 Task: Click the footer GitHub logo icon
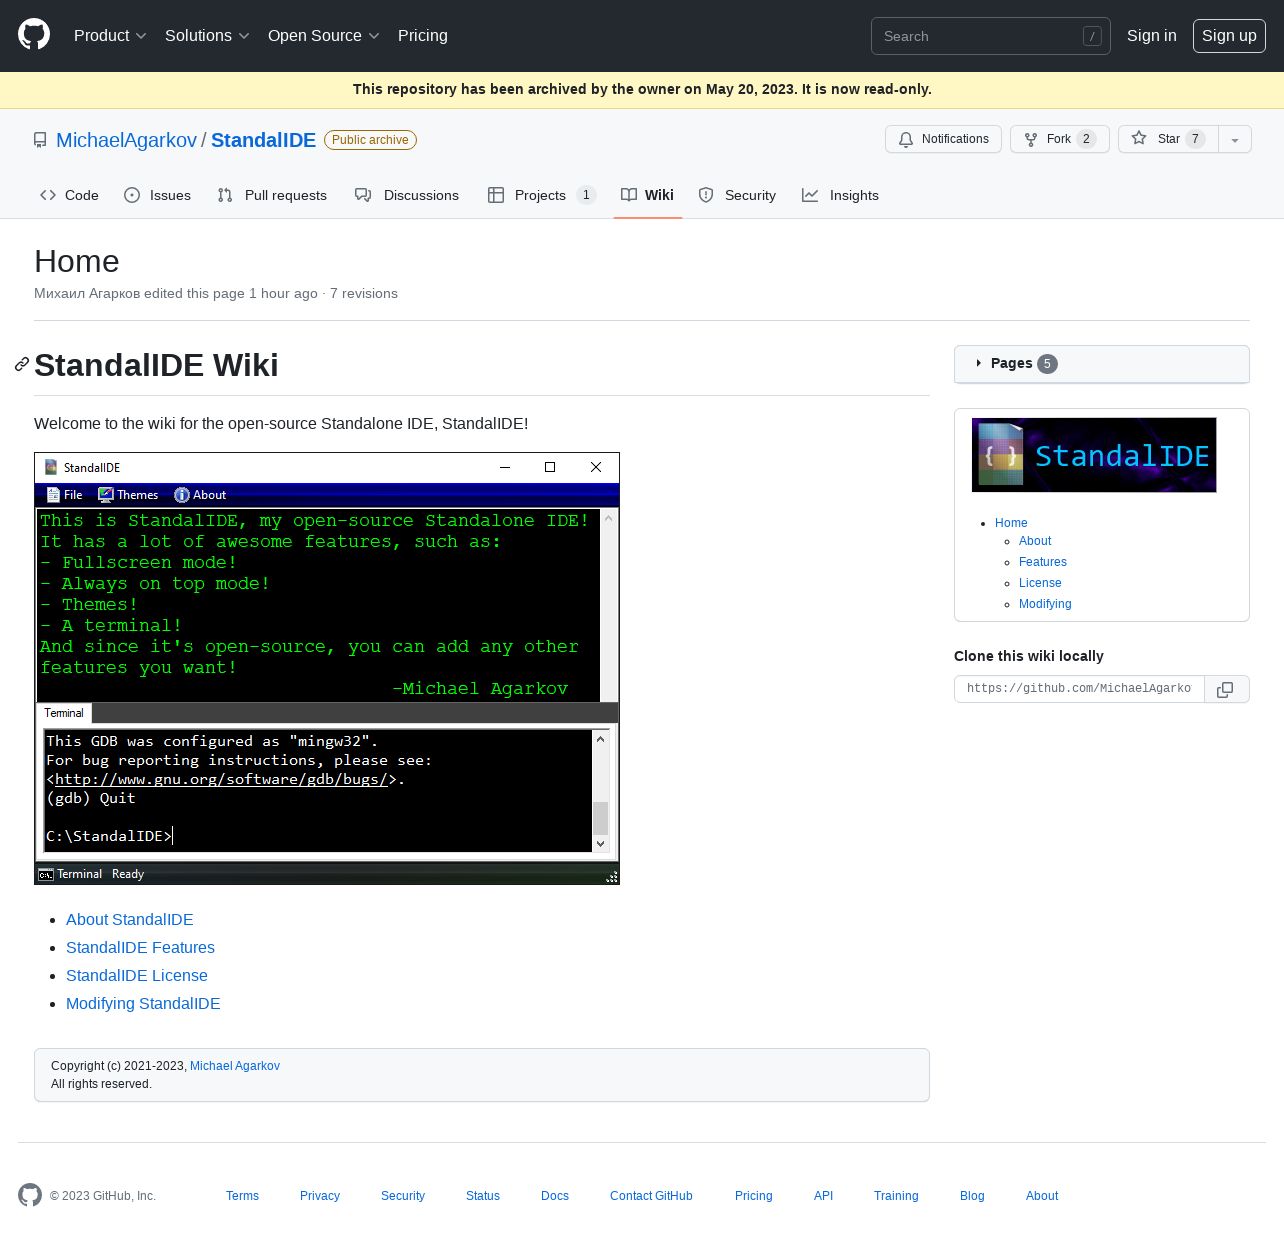(30, 1195)
